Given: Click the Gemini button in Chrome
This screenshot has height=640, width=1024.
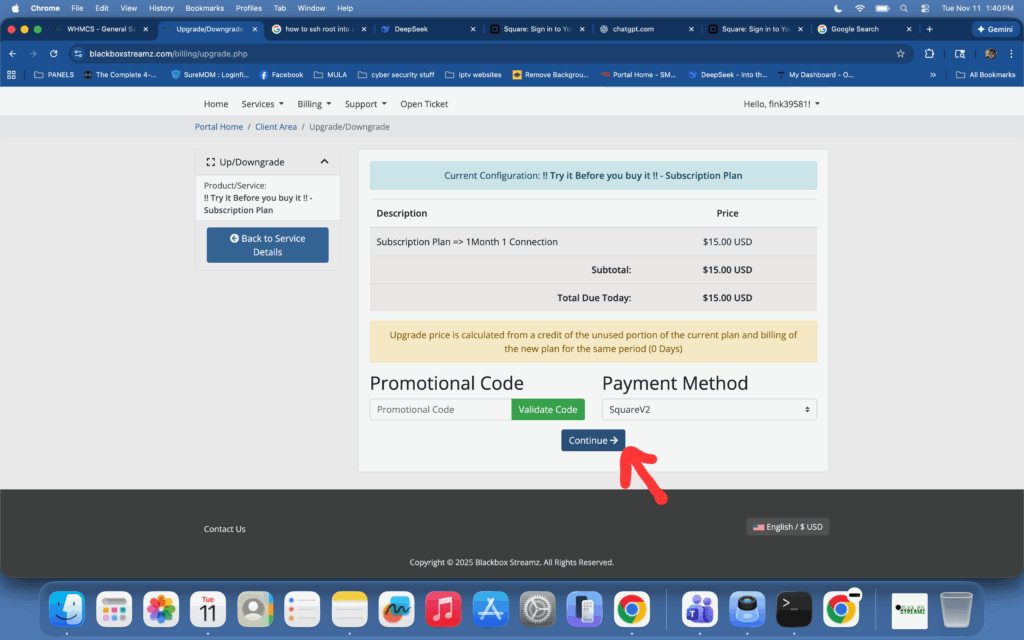Looking at the screenshot, I should pyautogui.click(x=994, y=29).
